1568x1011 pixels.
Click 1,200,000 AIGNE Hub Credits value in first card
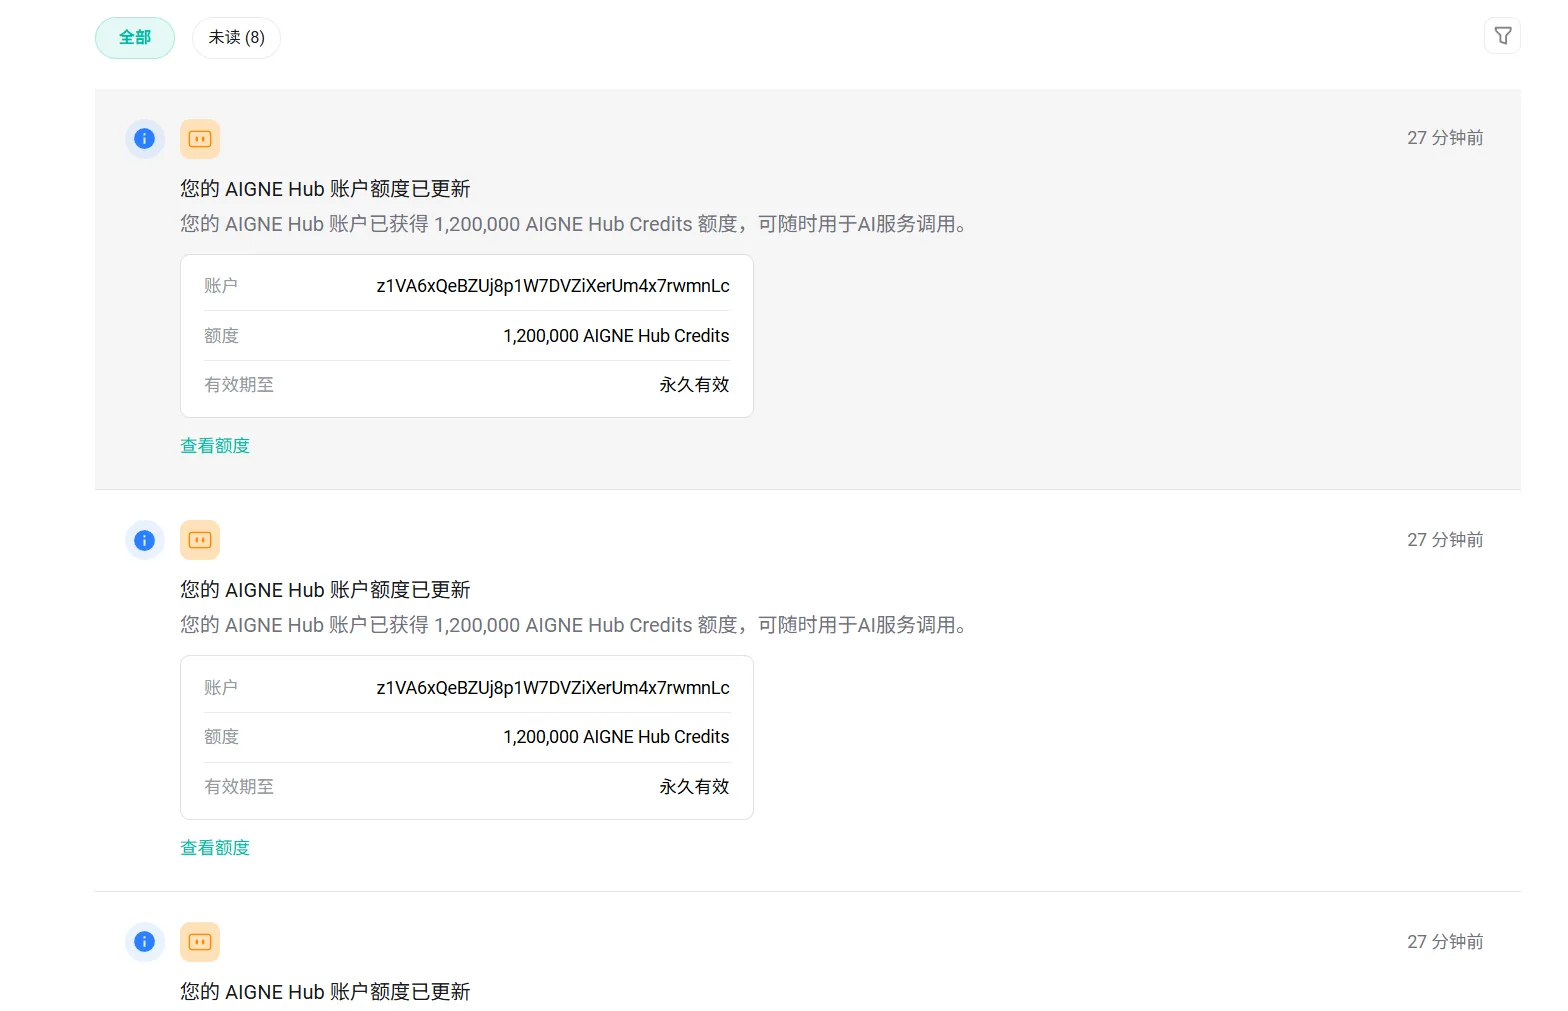[616, 336]
